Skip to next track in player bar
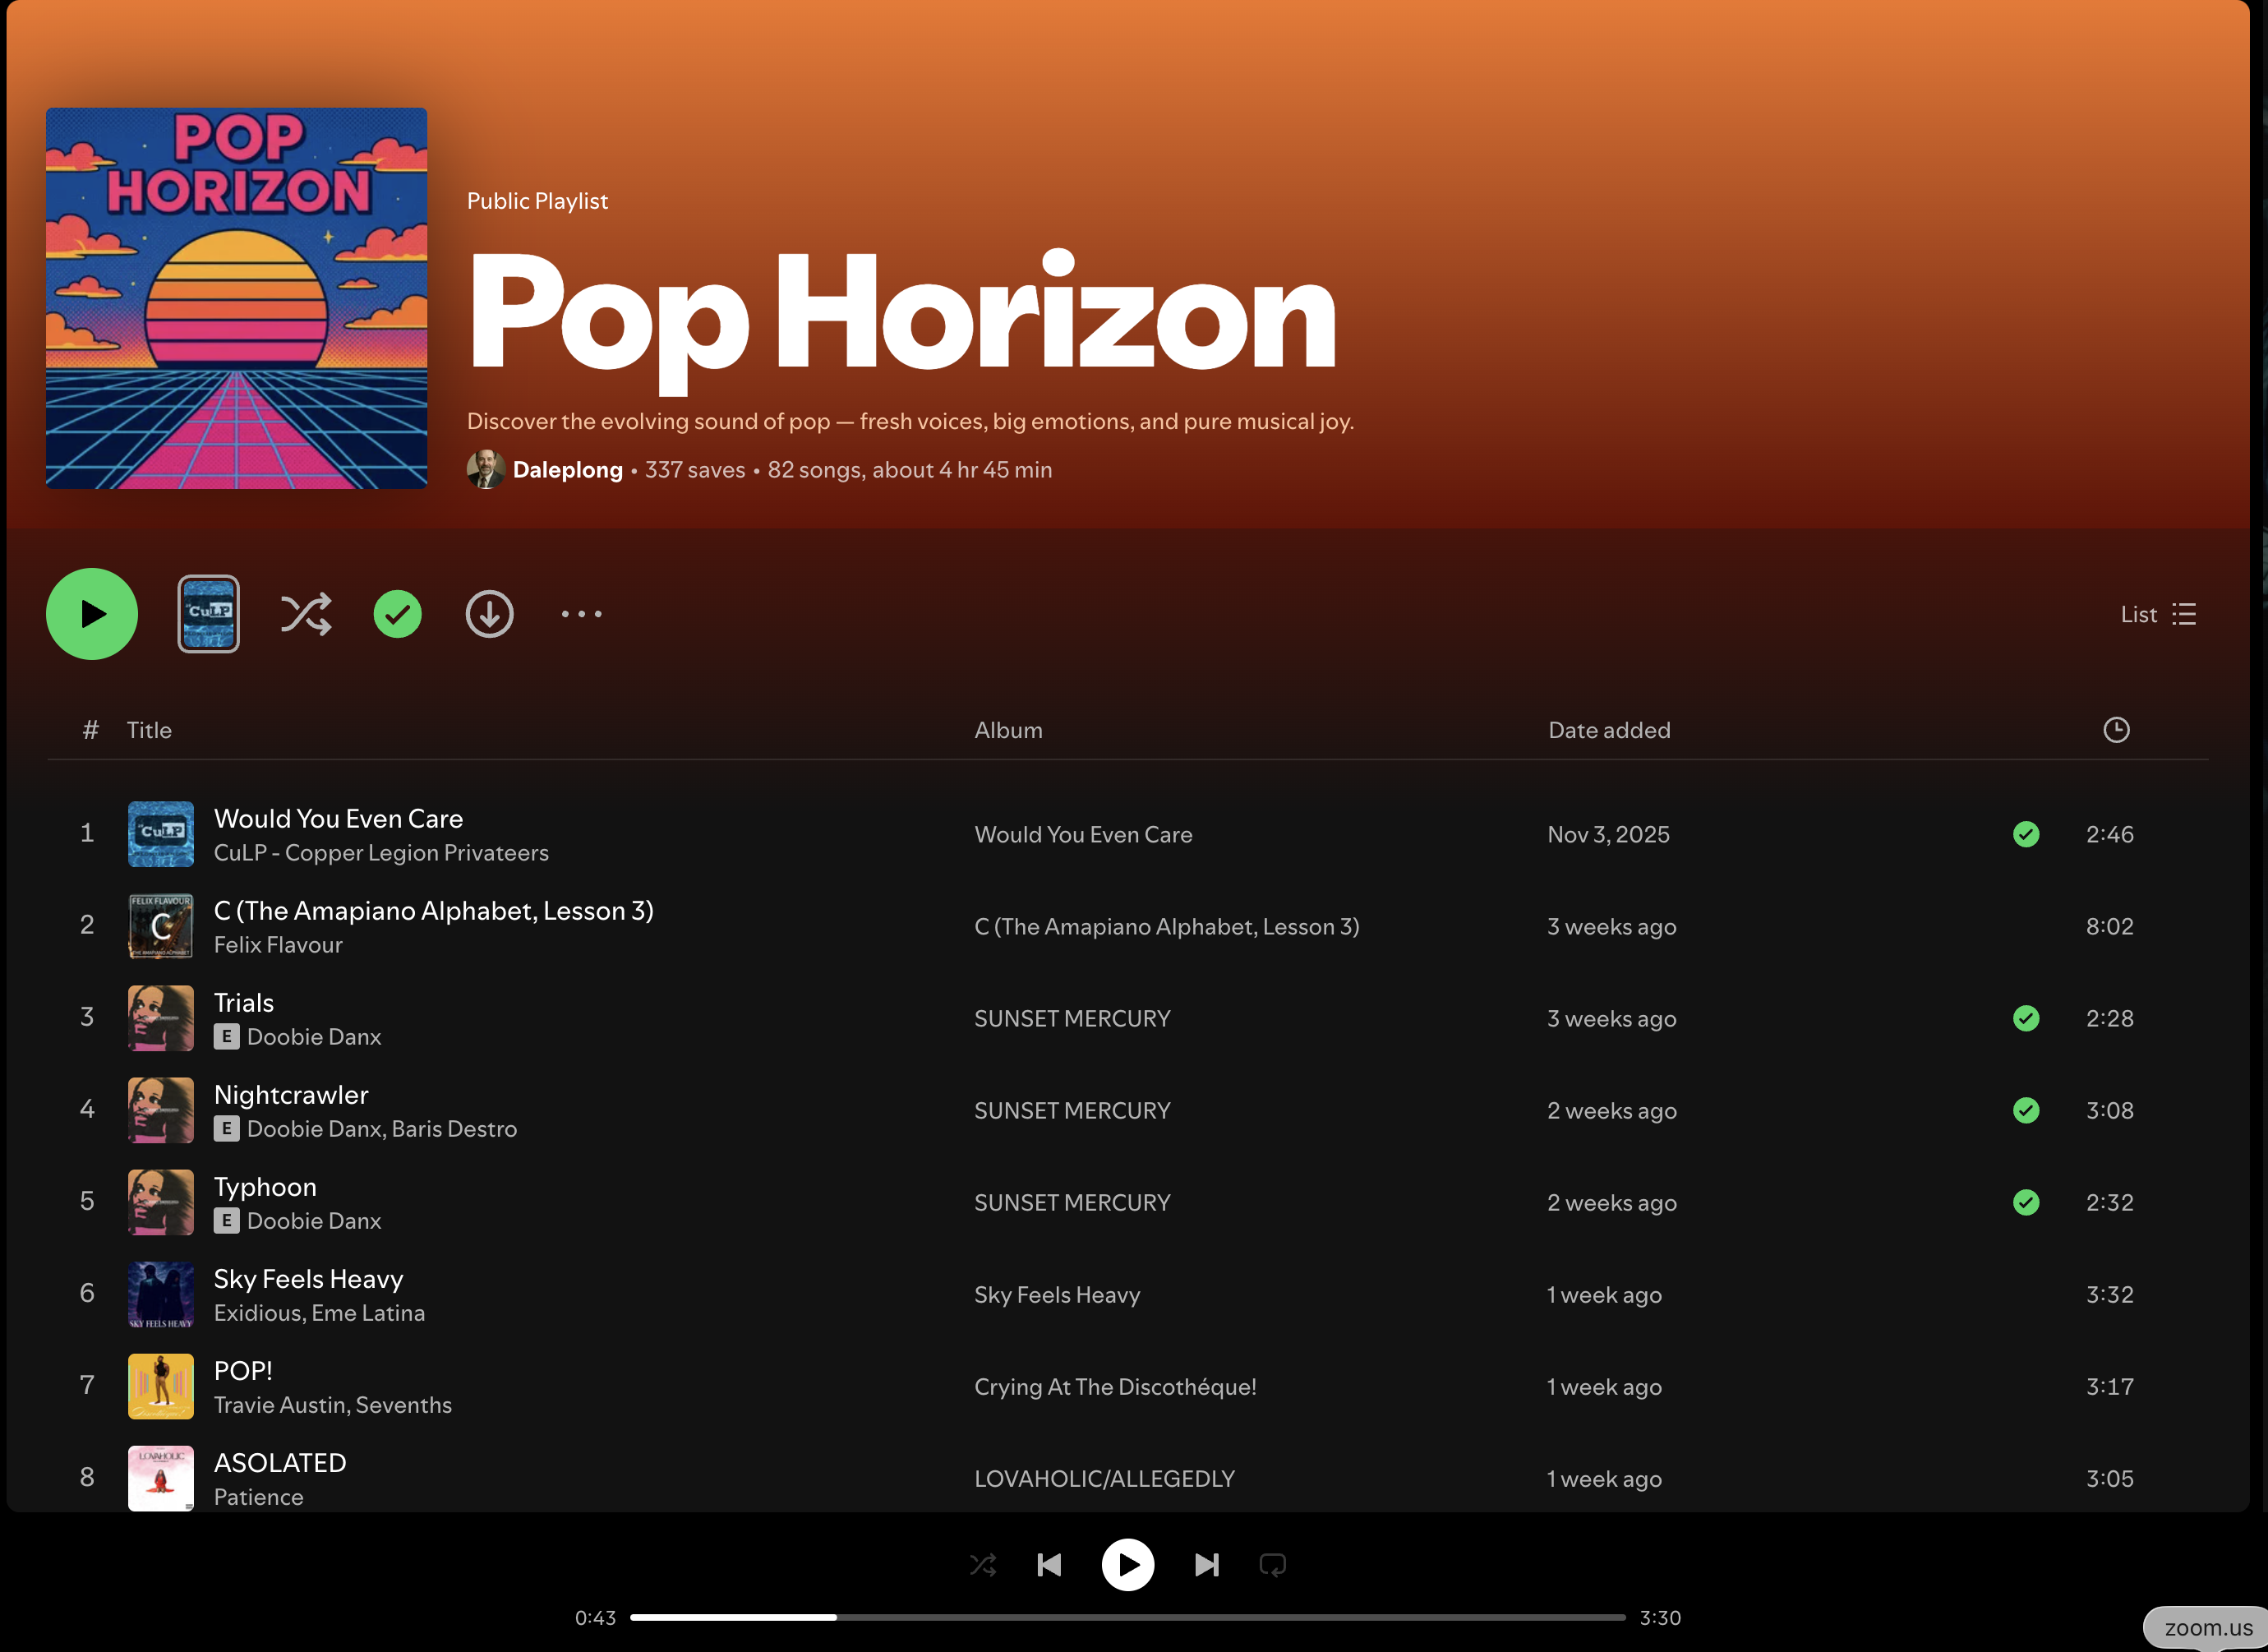Image resolution: width=2268 pixels, height=1652 pixels. pos(1206,1564)
